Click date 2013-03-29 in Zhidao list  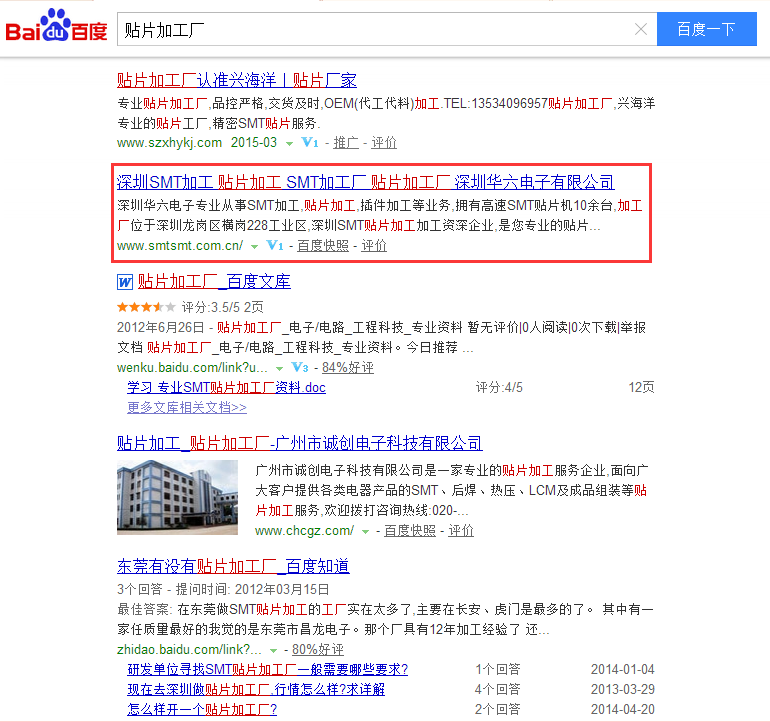(623, 690)
